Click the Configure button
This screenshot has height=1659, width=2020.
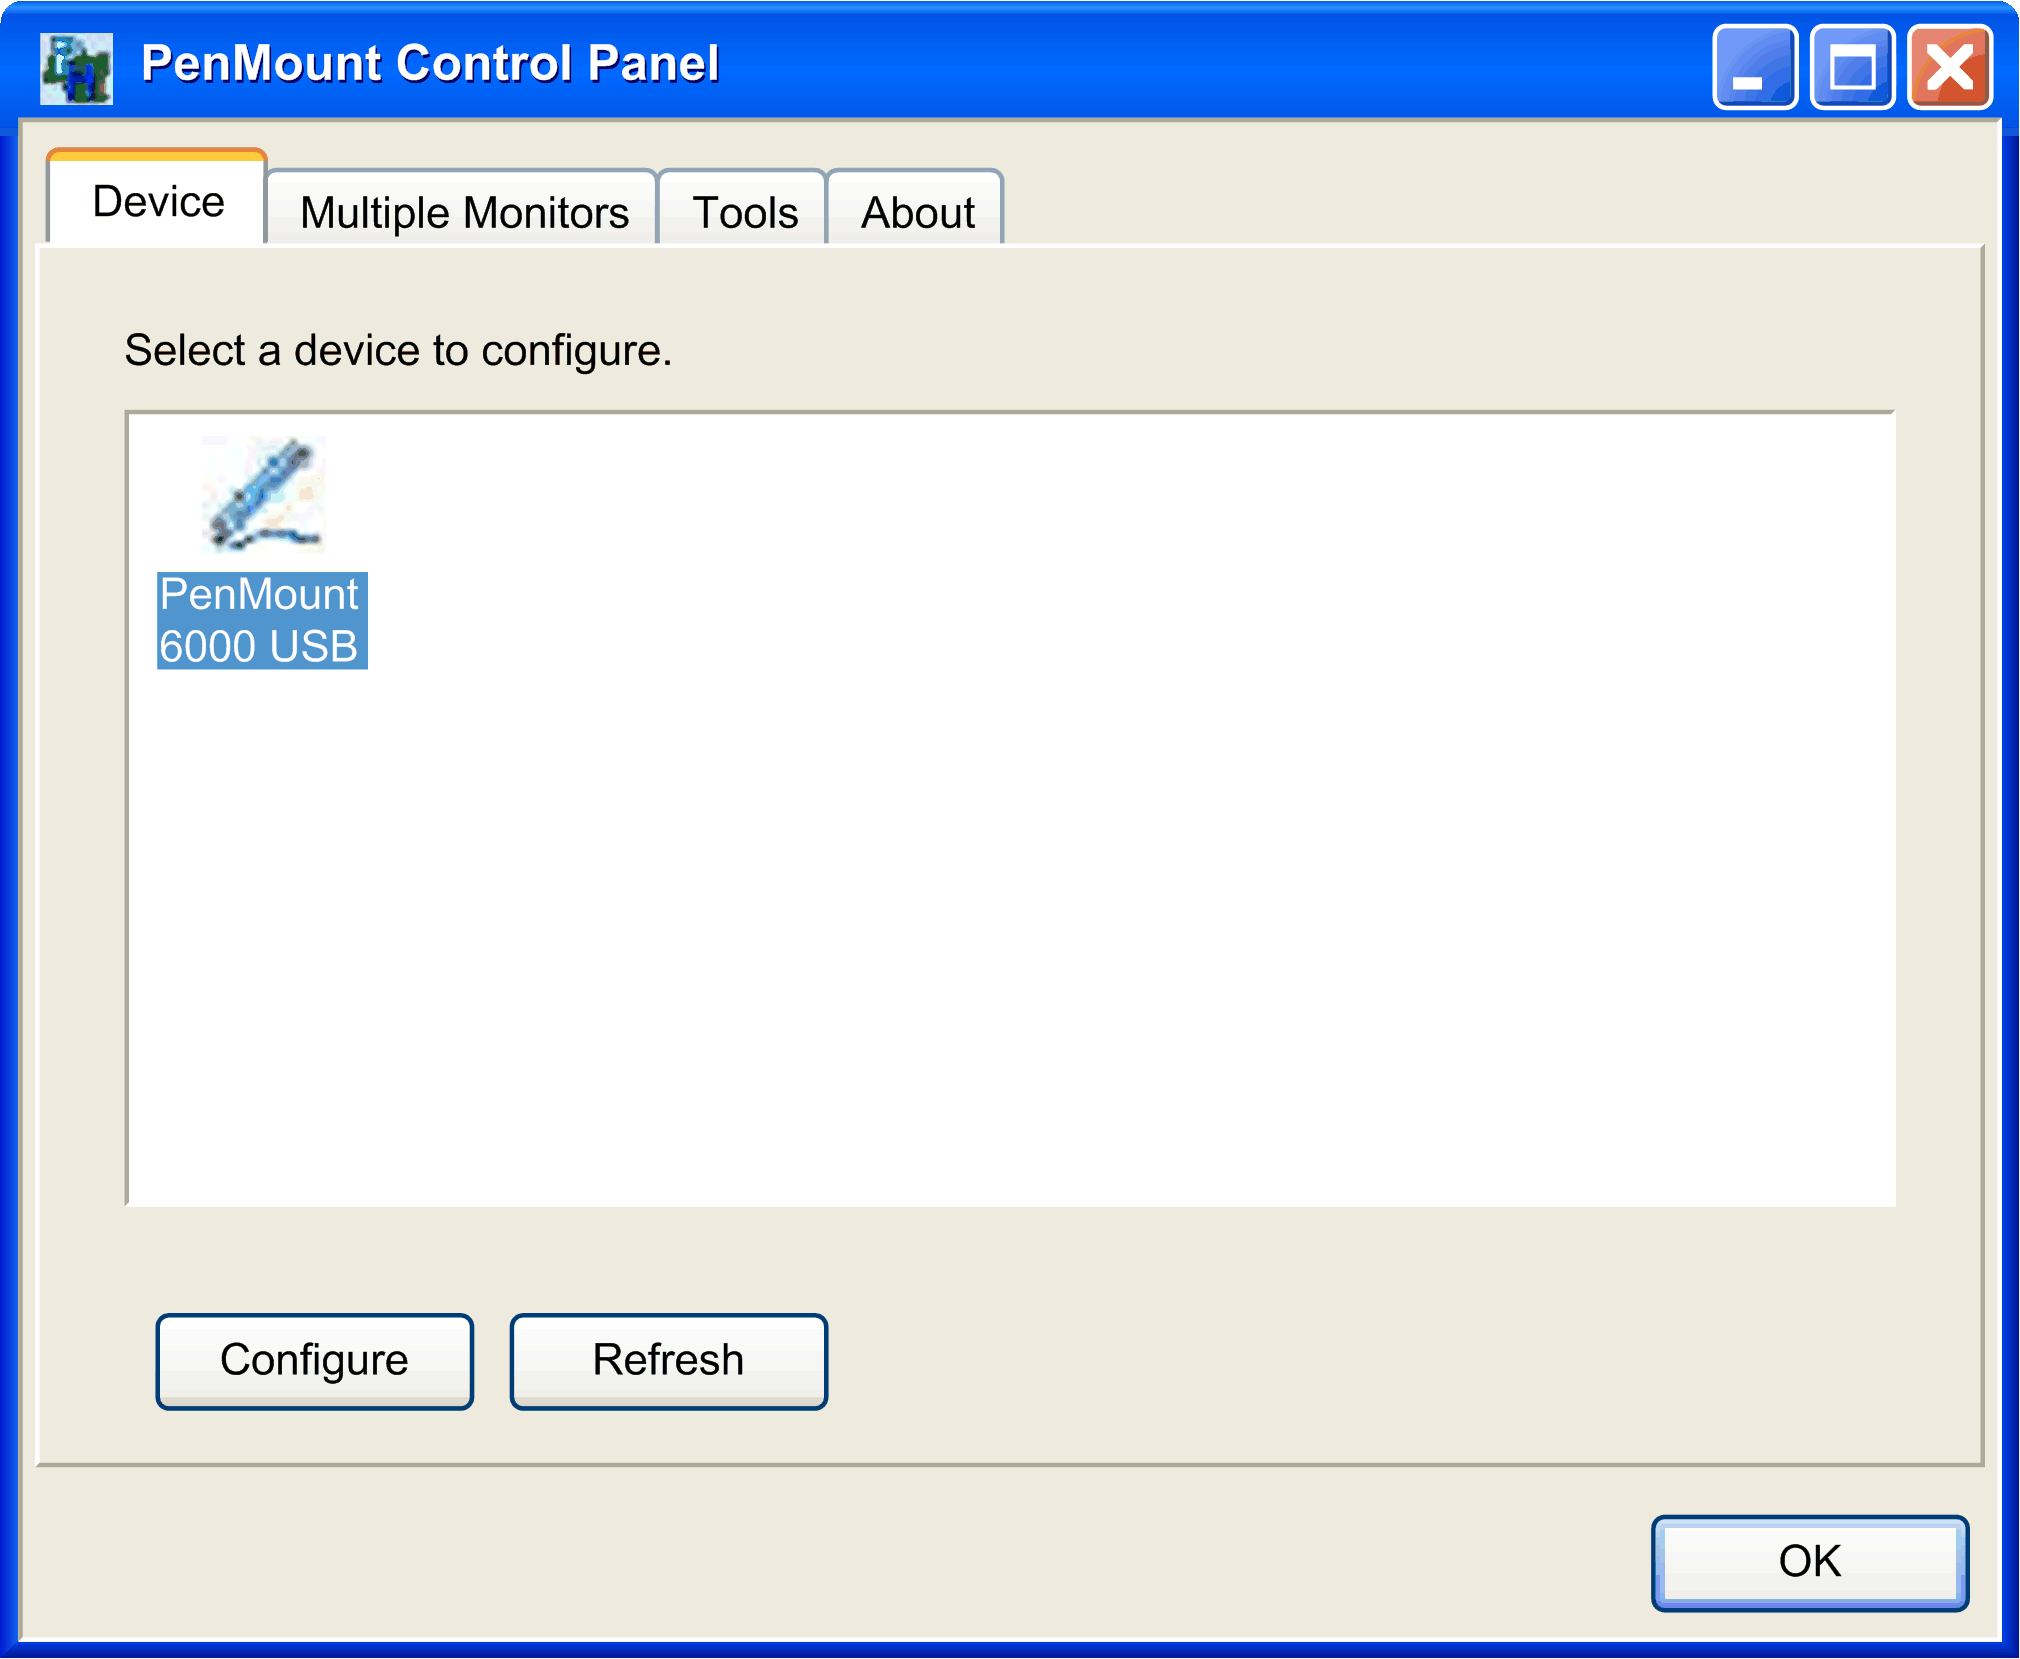coord(314,1360)
